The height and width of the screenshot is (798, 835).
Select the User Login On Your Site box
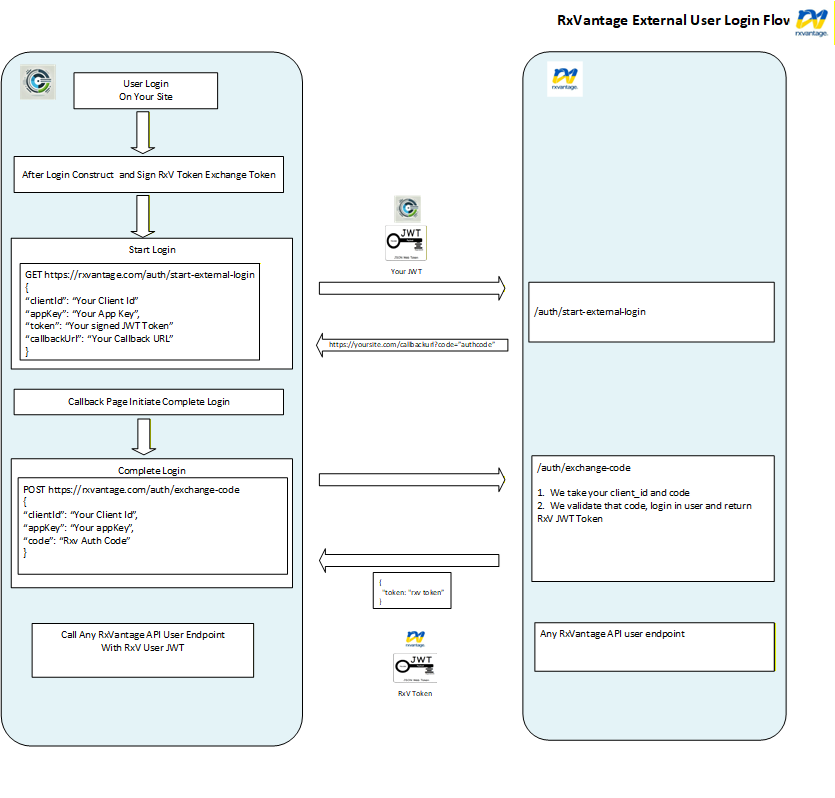[x=146, y=91]
